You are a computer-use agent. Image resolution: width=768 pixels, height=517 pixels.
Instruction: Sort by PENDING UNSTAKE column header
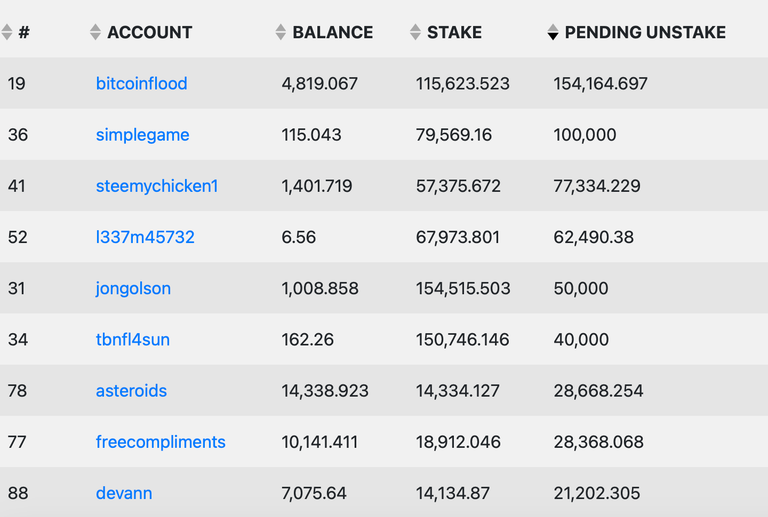coord(646,32)
